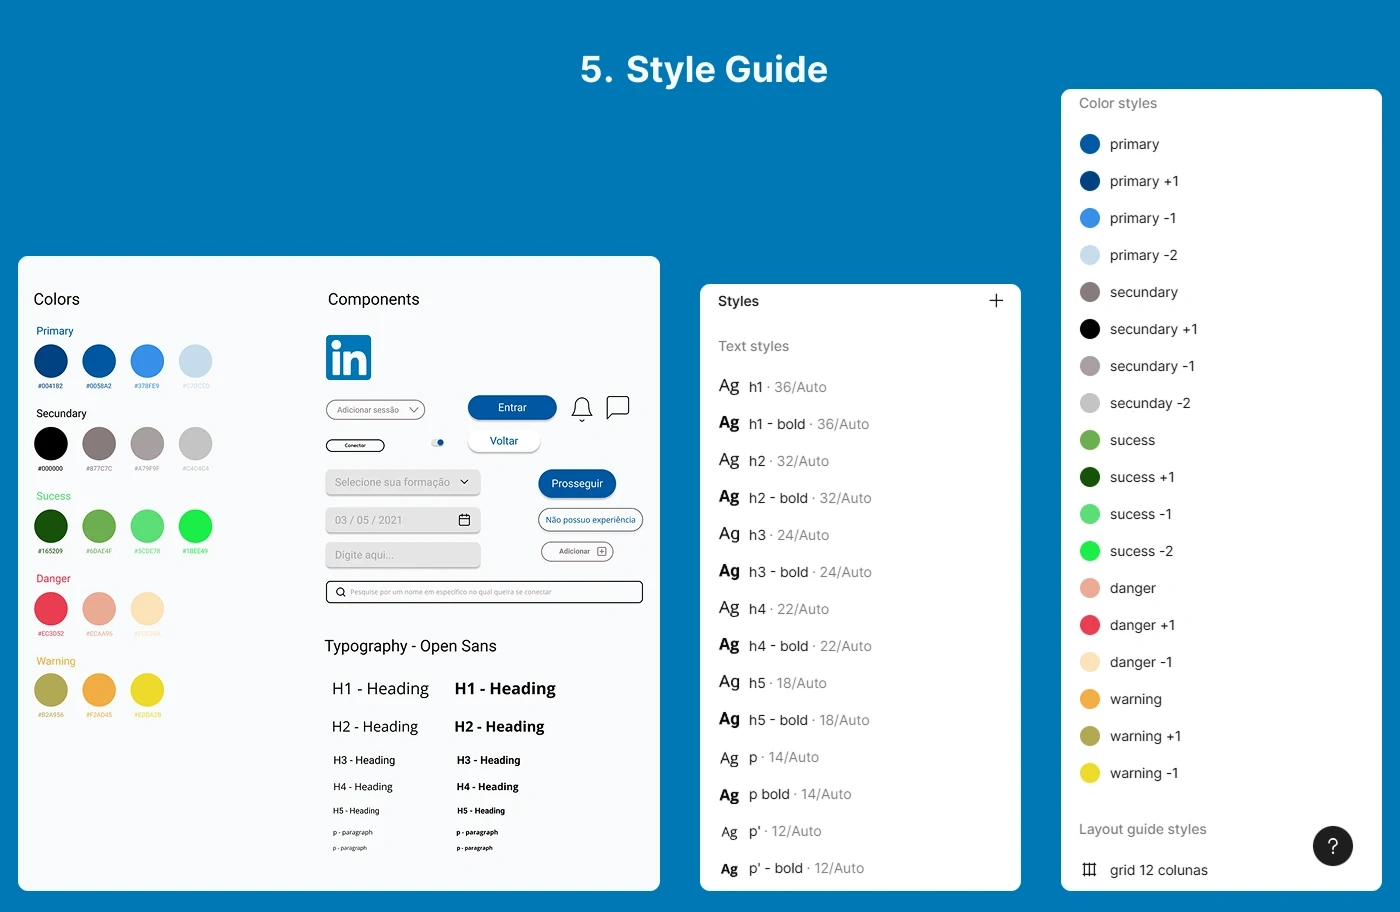Click the Ag icon beside 'h1 · 36/Auto'
Viewport: 1400px width, 912px height.
tap(729, 386)
